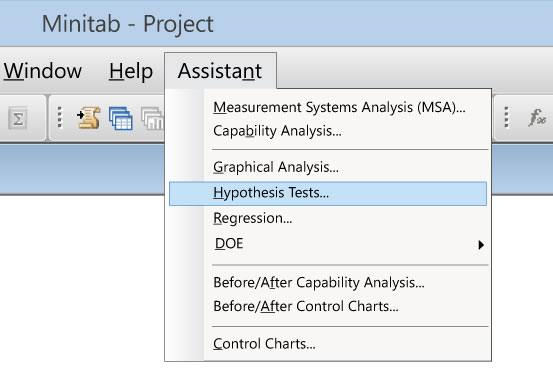Open Before/After Capability Analysis
This screenshot has height=383, width=553.
pyautogui.click(x=319, y=282)
